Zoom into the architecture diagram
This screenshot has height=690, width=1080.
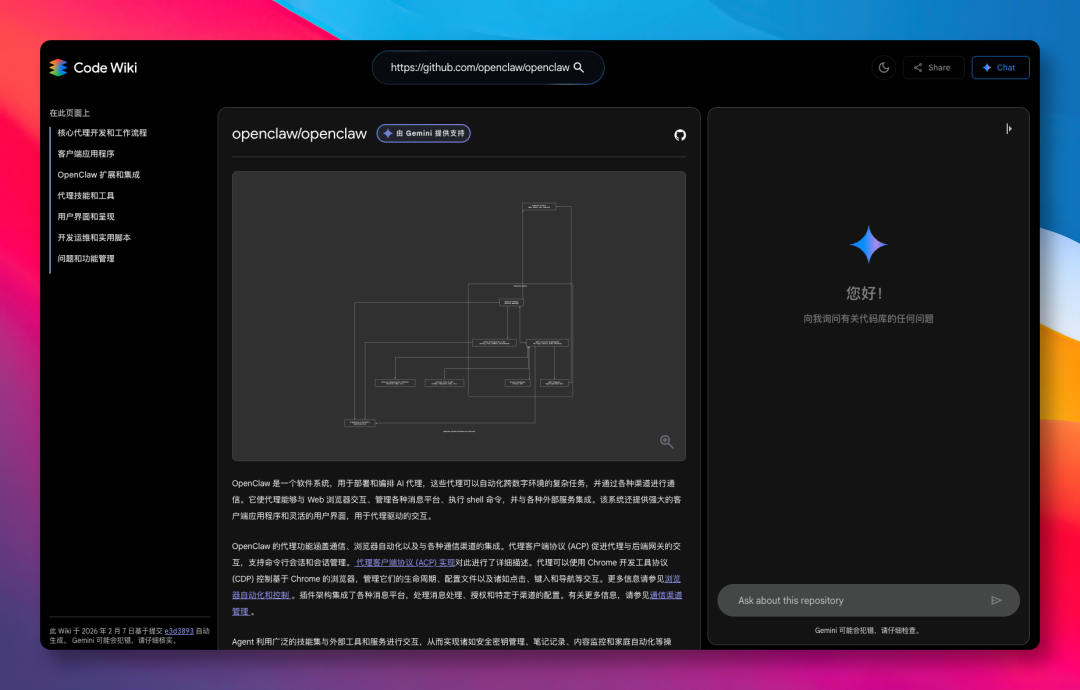tap(666, 441)
